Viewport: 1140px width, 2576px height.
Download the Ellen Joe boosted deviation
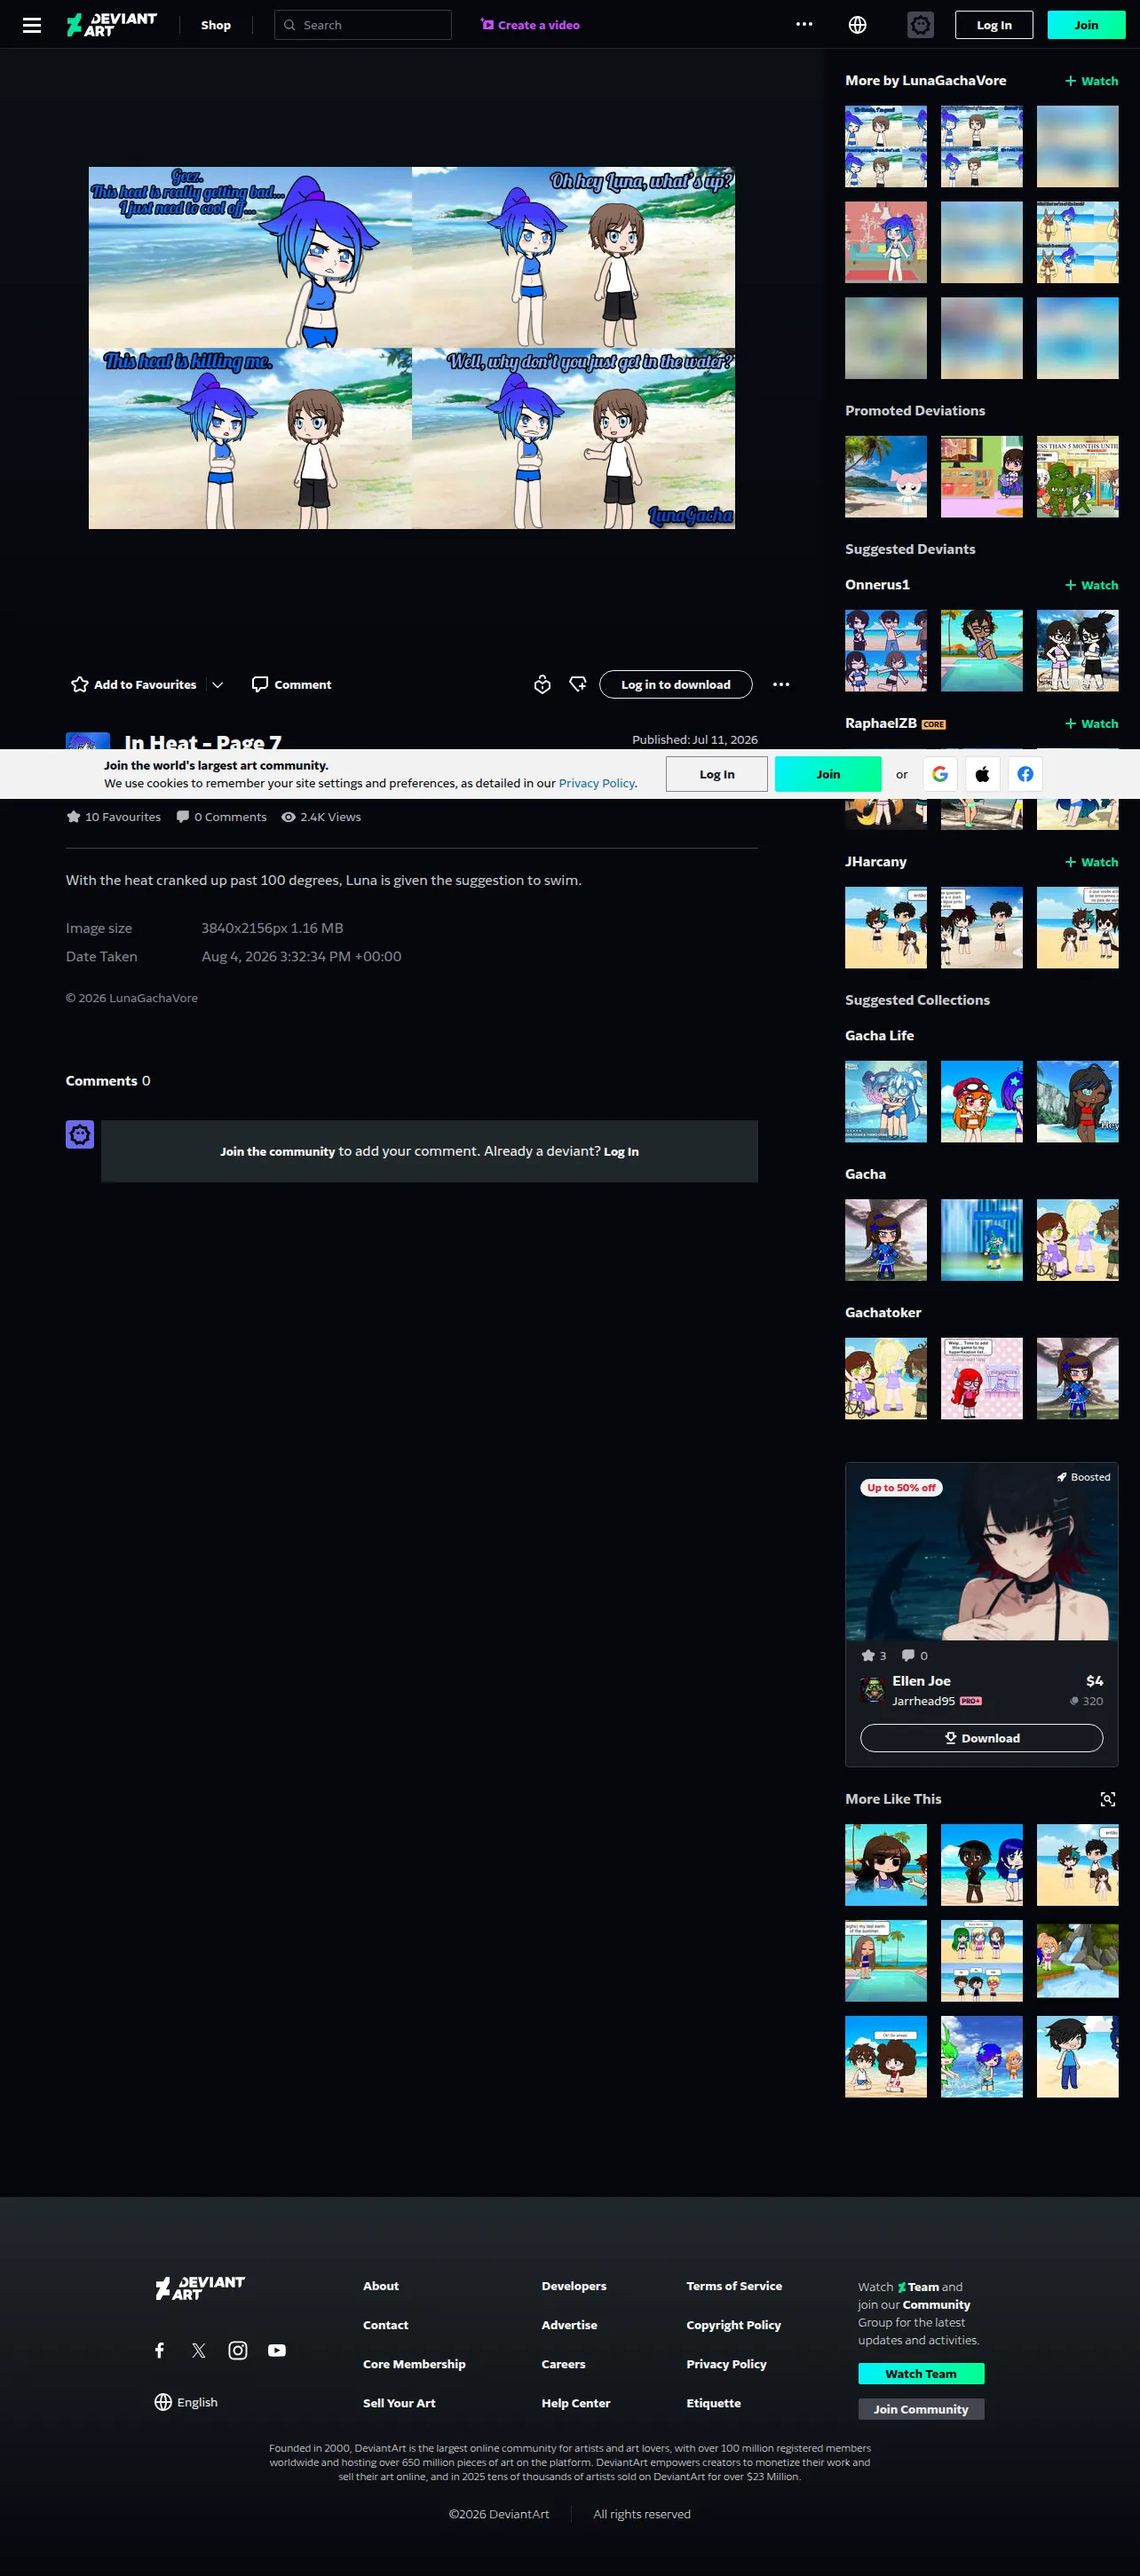click(982, 1738)
